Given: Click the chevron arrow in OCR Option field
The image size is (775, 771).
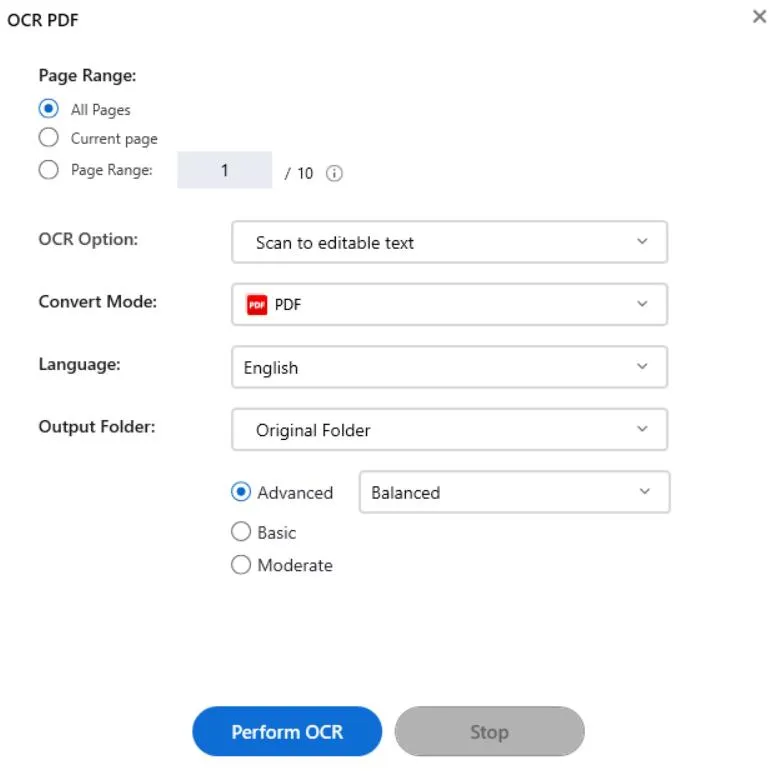Looking at the screenshot, I should [x=642, y=242].
